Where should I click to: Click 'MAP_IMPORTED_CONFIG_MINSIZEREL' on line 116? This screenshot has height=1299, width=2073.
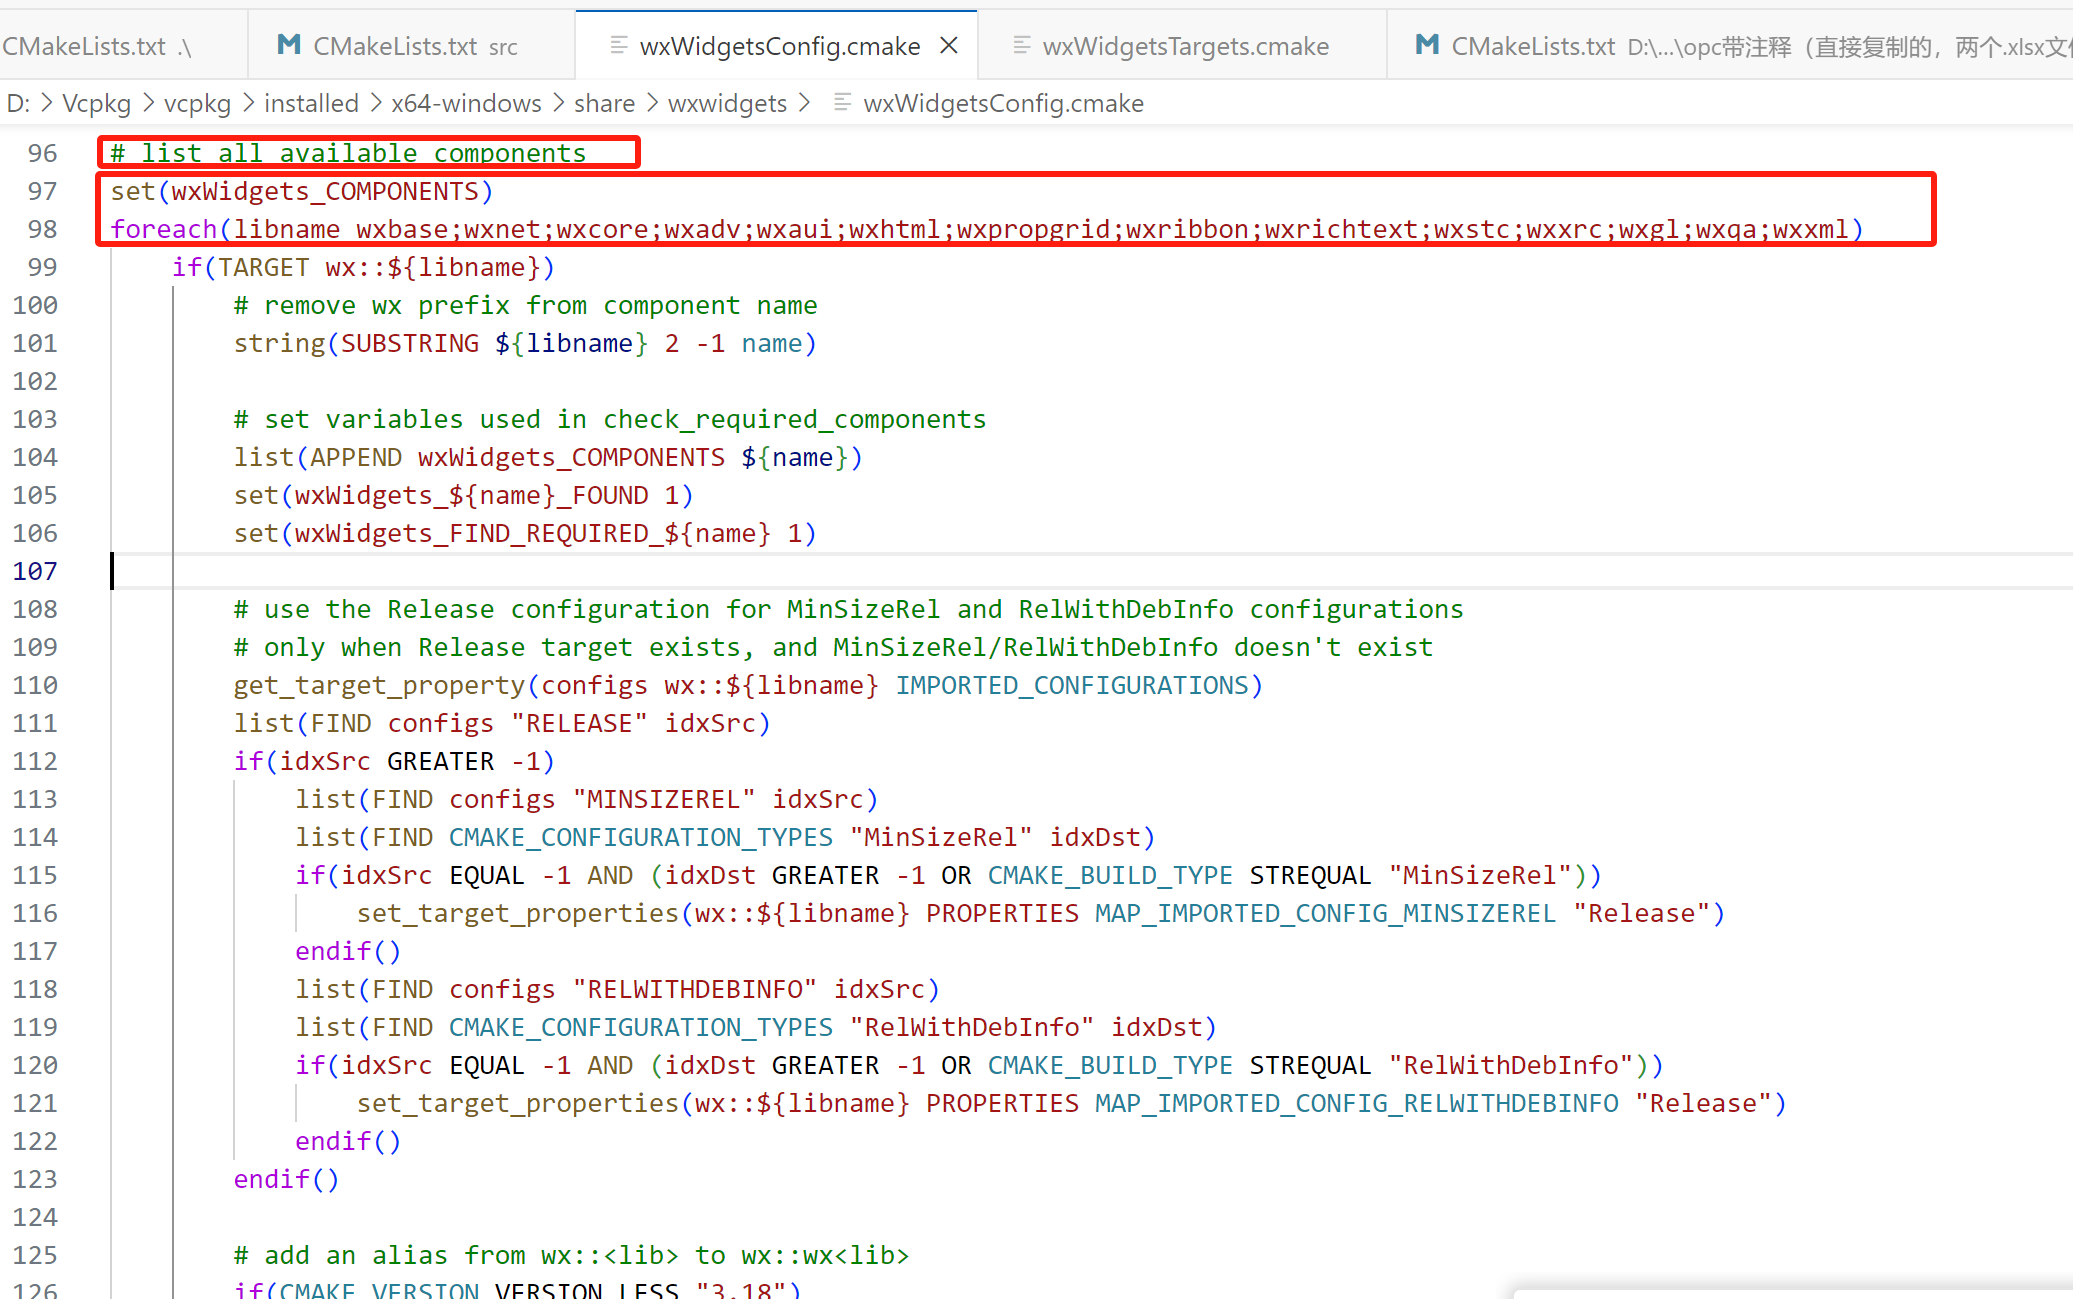click(1326, 913)
